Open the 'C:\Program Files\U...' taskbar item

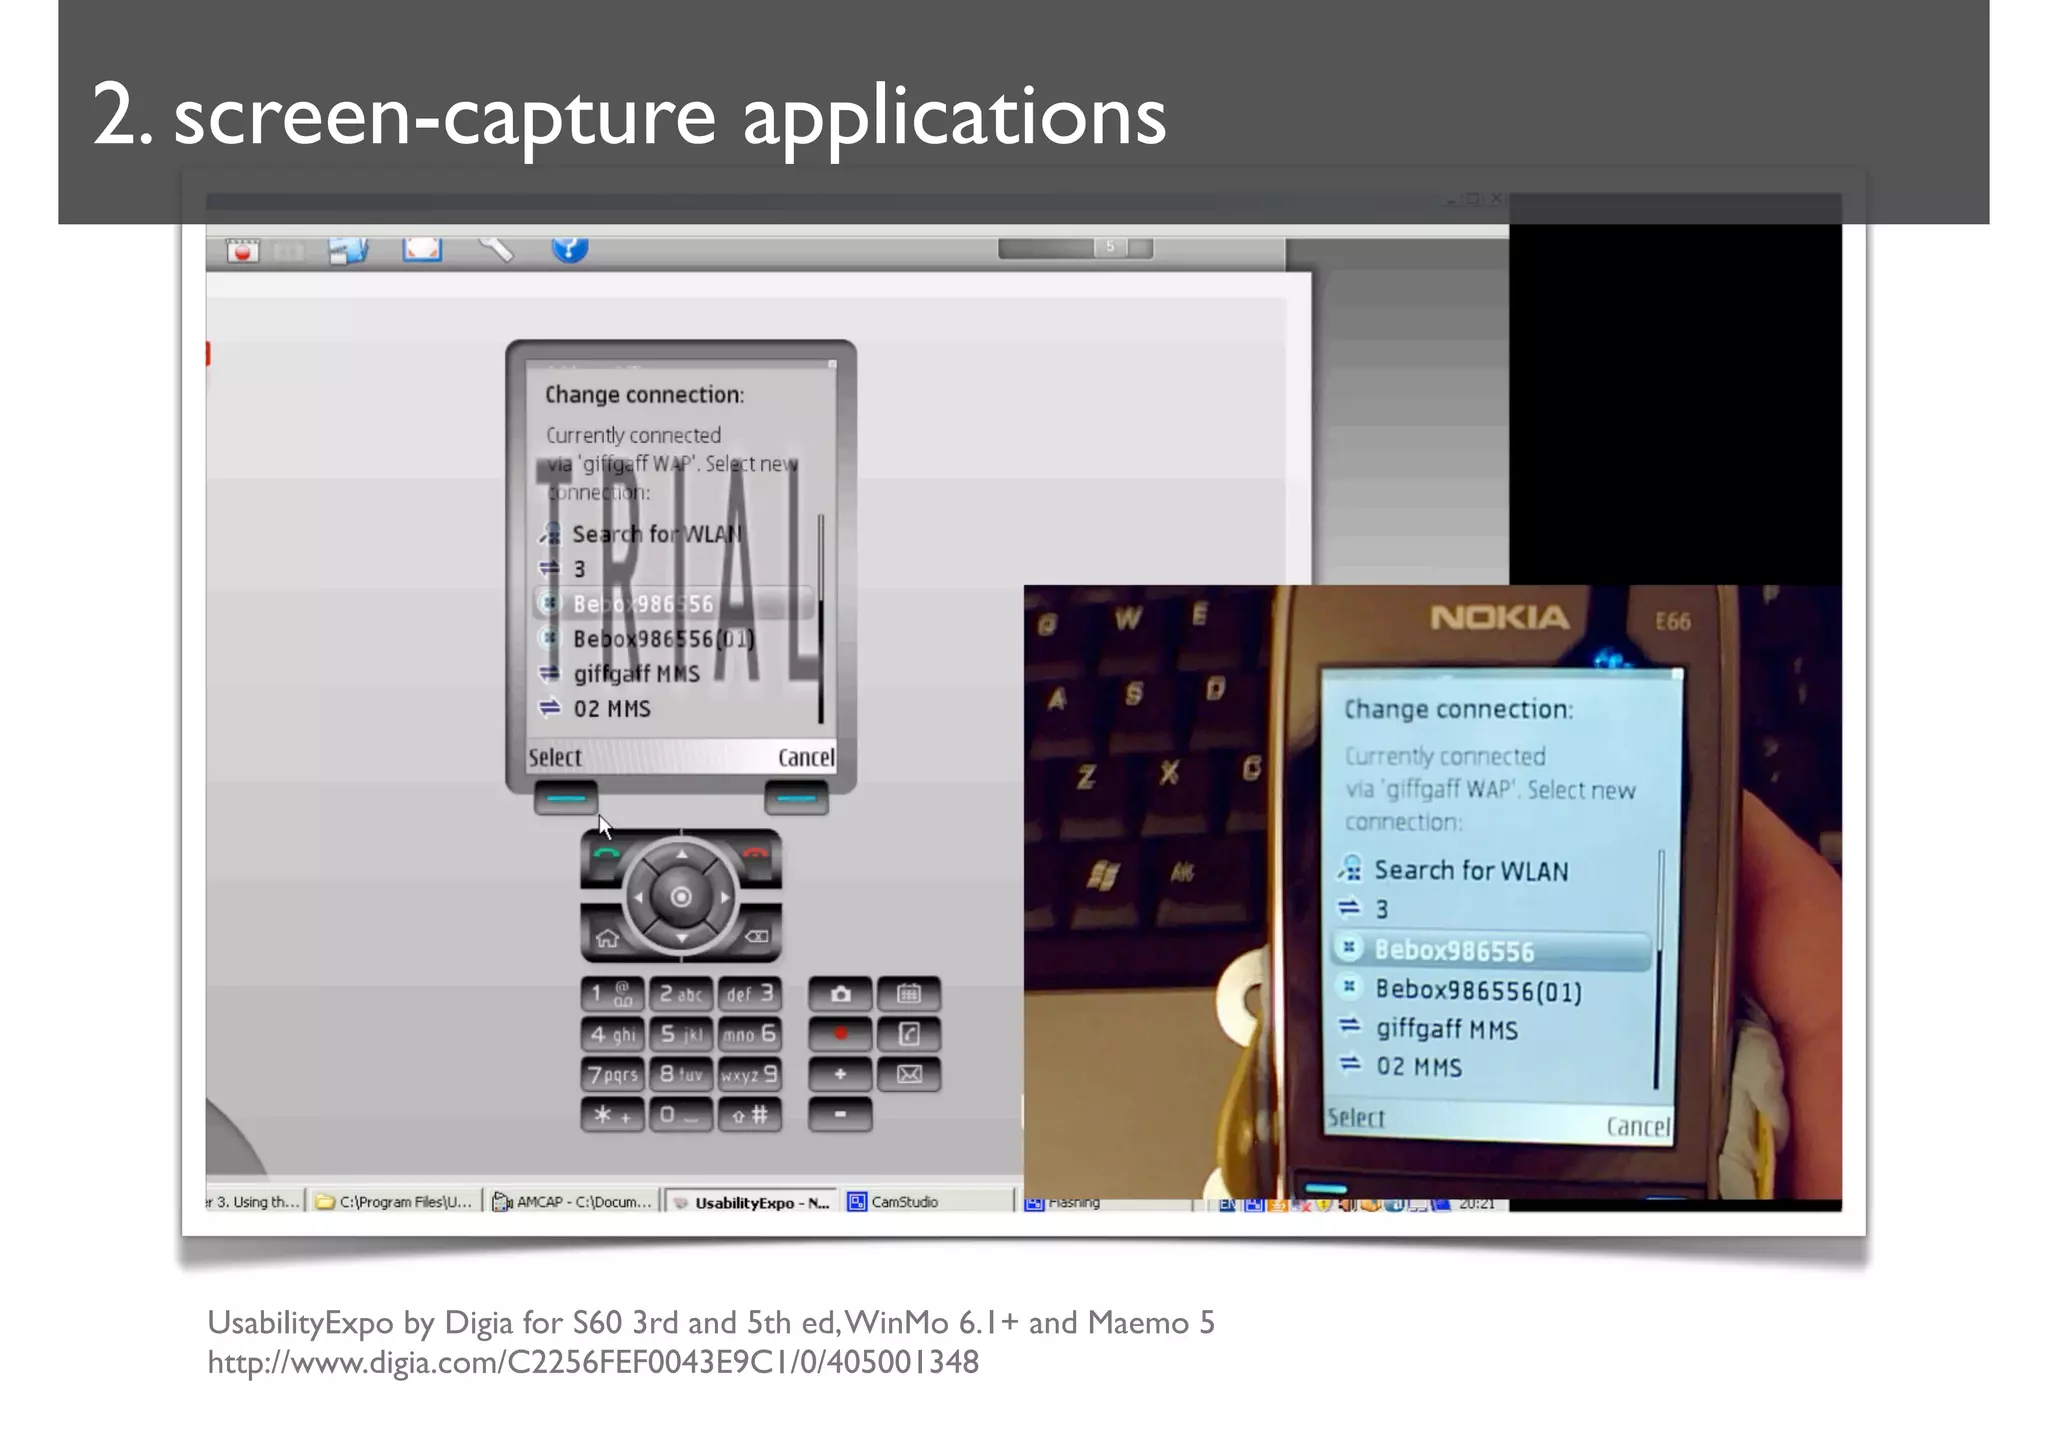point(394,1202)
